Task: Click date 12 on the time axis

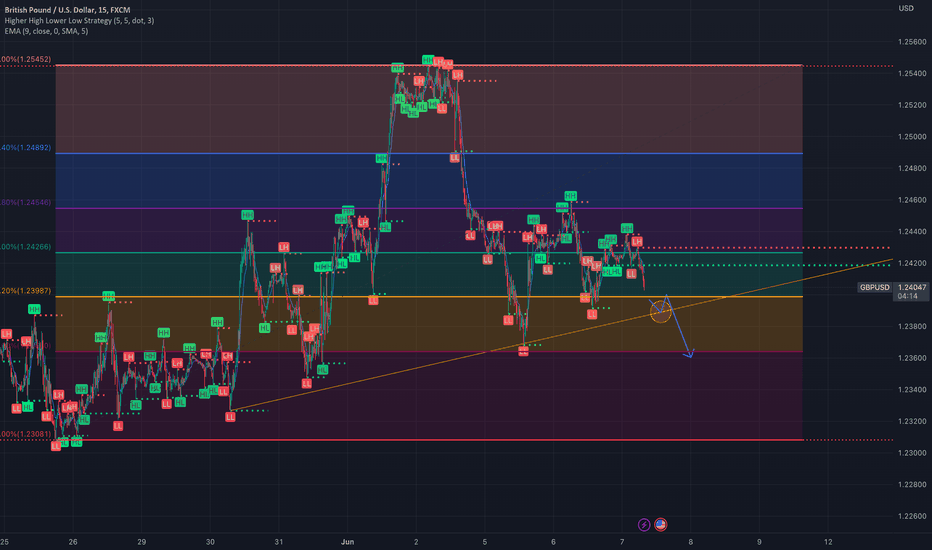Action: point(828,542)
